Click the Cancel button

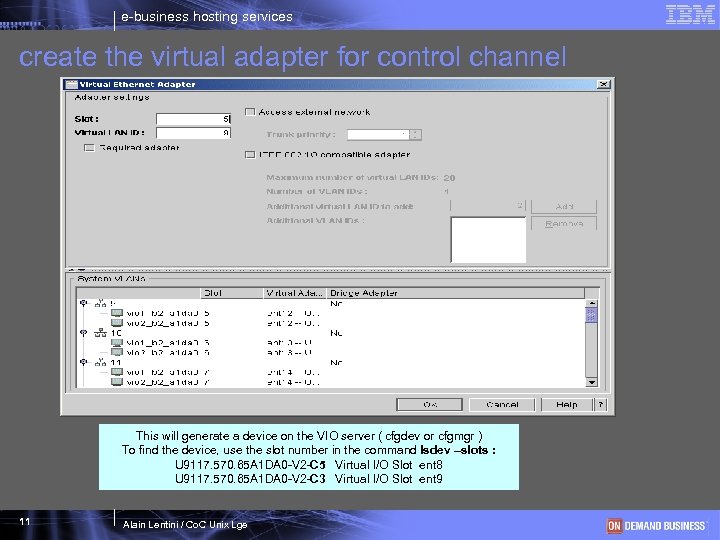[502, 405]
